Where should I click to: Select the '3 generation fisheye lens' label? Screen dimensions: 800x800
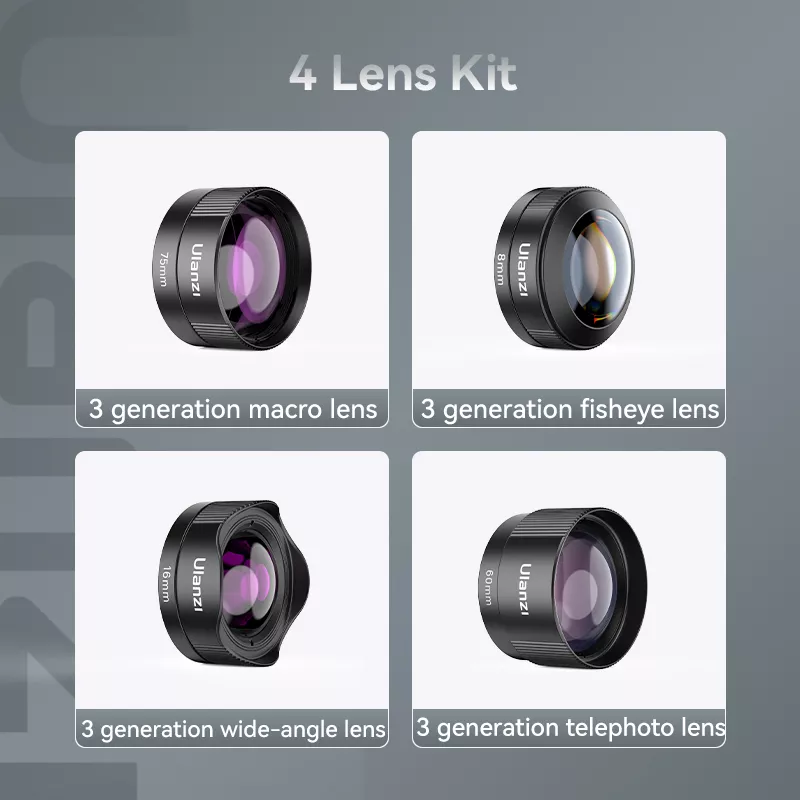click(569, 409)
